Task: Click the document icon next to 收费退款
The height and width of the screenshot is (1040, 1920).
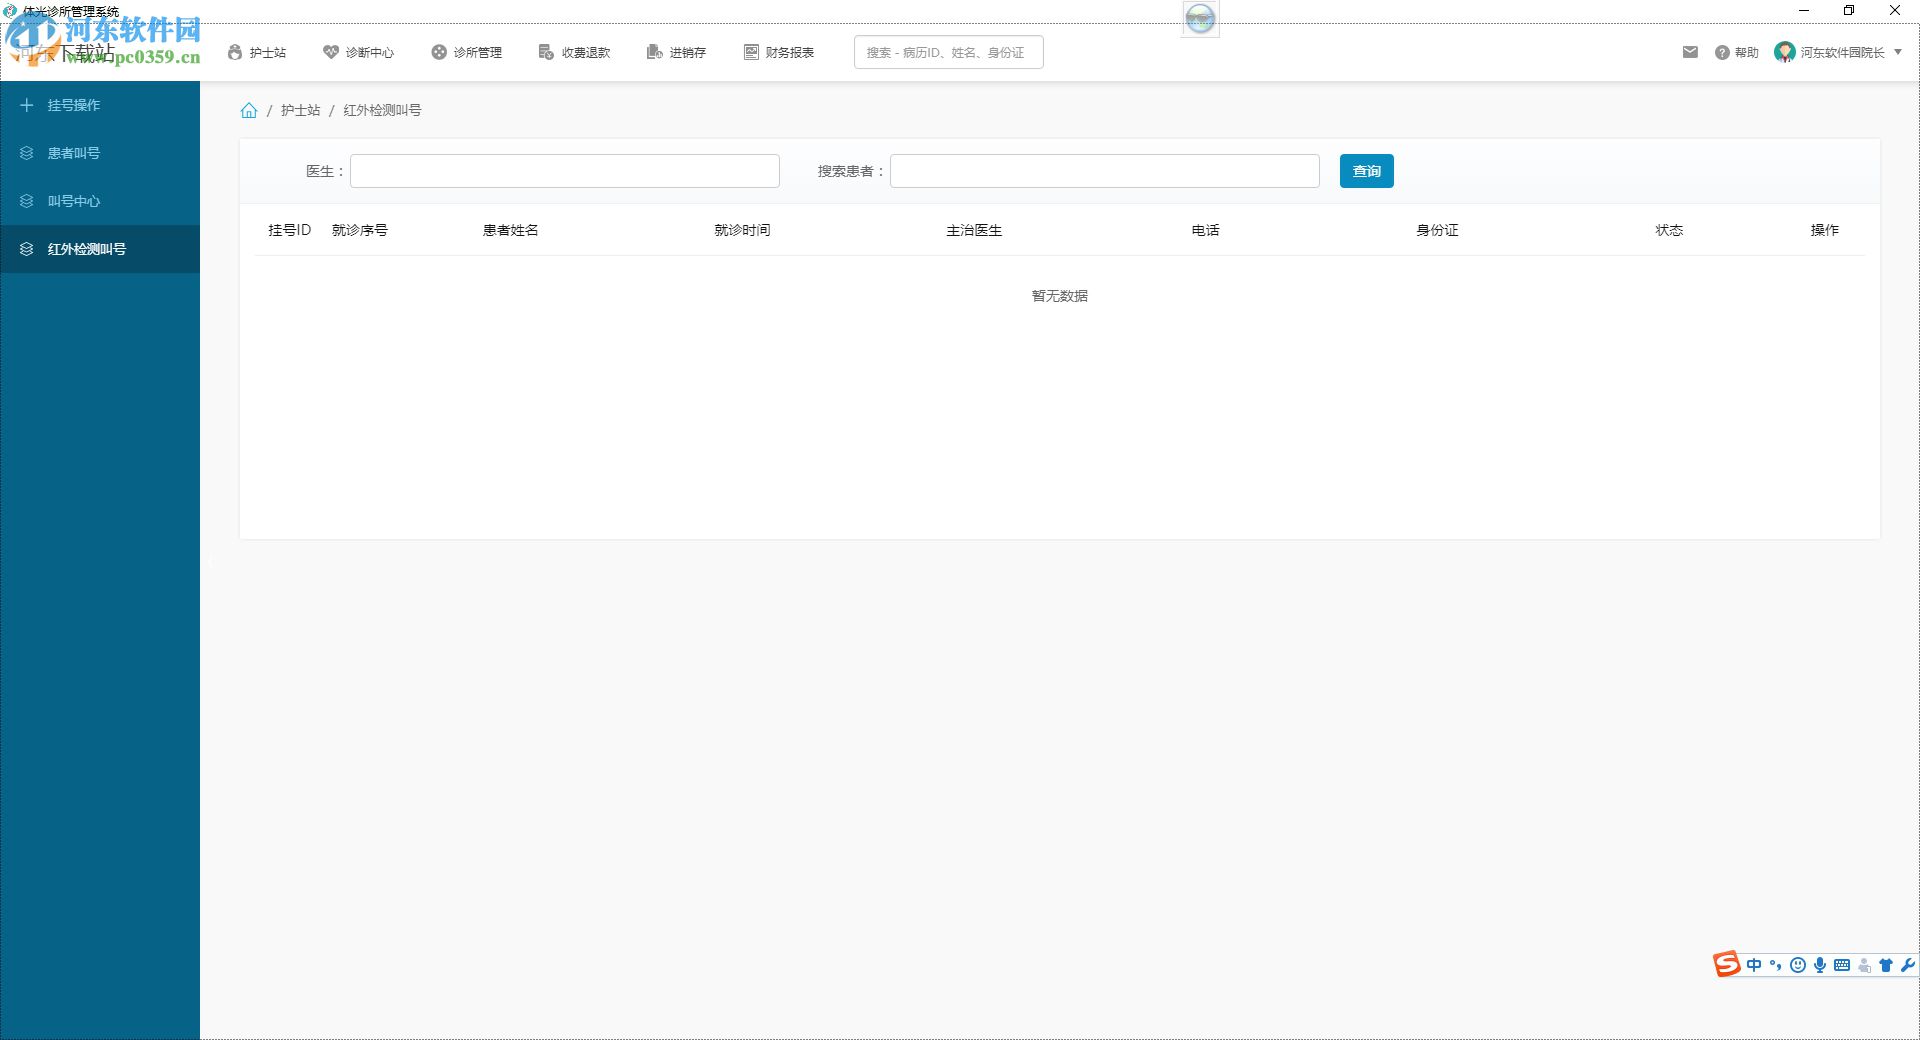Action: click(x=546, y=52)
